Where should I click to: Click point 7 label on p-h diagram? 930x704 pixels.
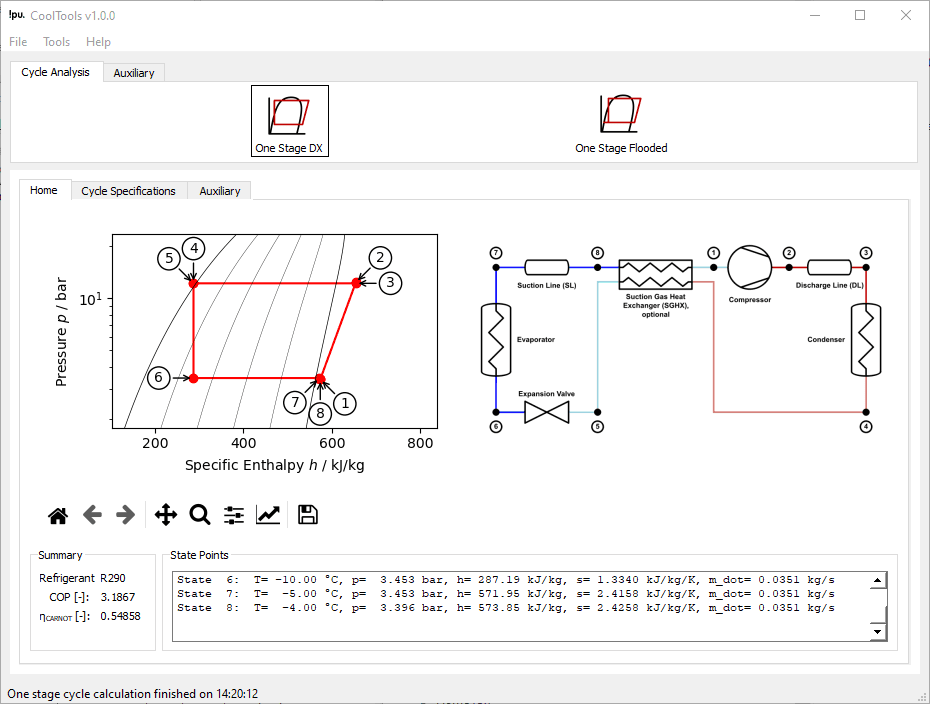[295, 403]
